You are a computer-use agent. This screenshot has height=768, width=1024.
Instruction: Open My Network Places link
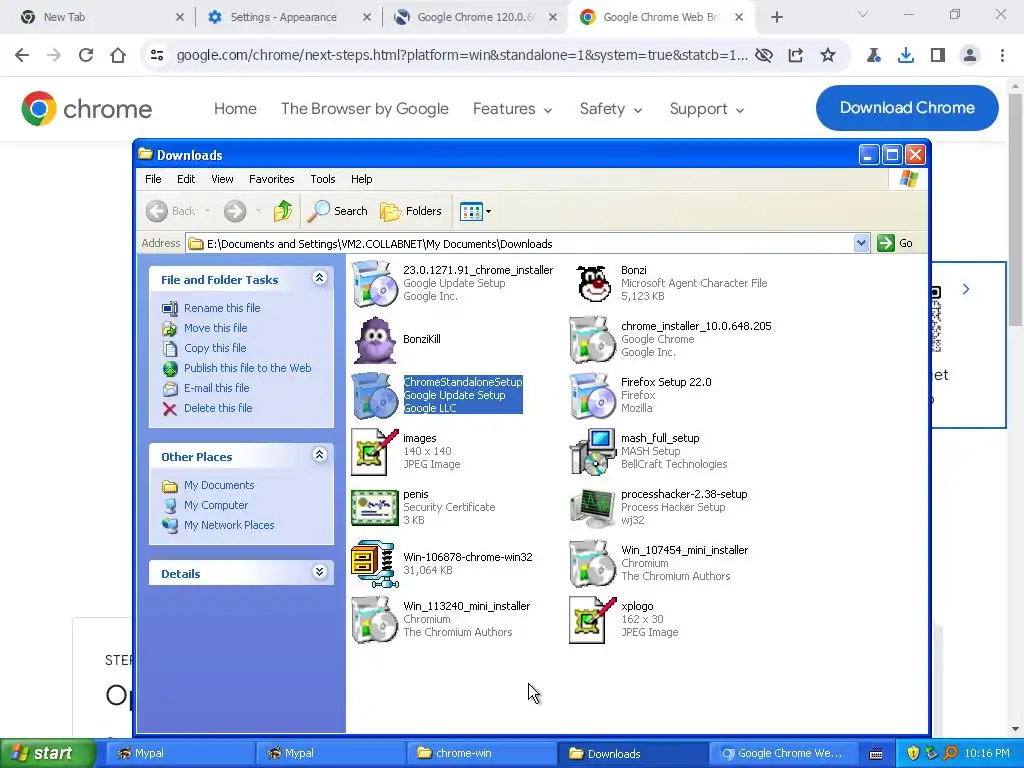pos(229,525)
